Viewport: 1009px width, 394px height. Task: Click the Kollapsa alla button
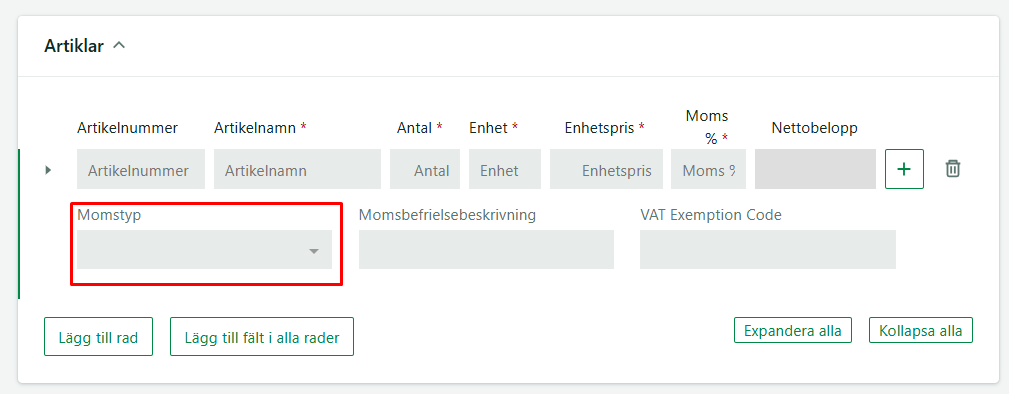921,330
